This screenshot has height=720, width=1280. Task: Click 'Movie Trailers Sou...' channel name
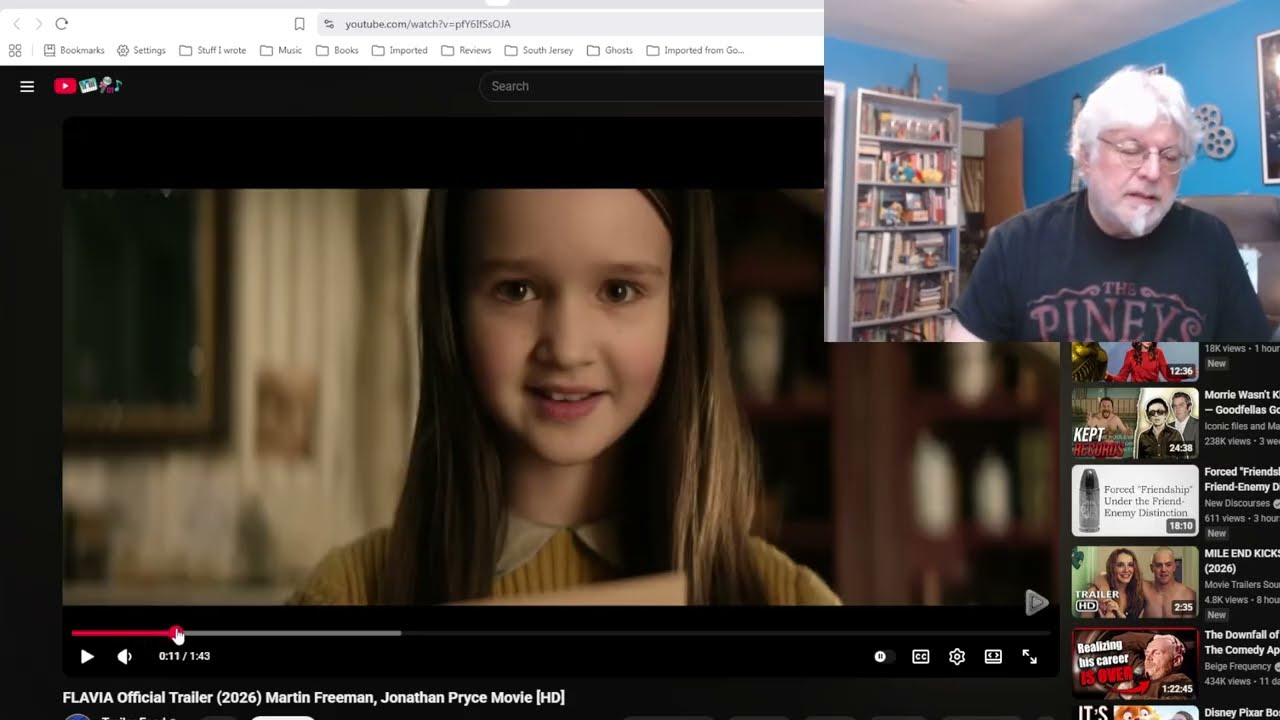tap(1242, 585)
